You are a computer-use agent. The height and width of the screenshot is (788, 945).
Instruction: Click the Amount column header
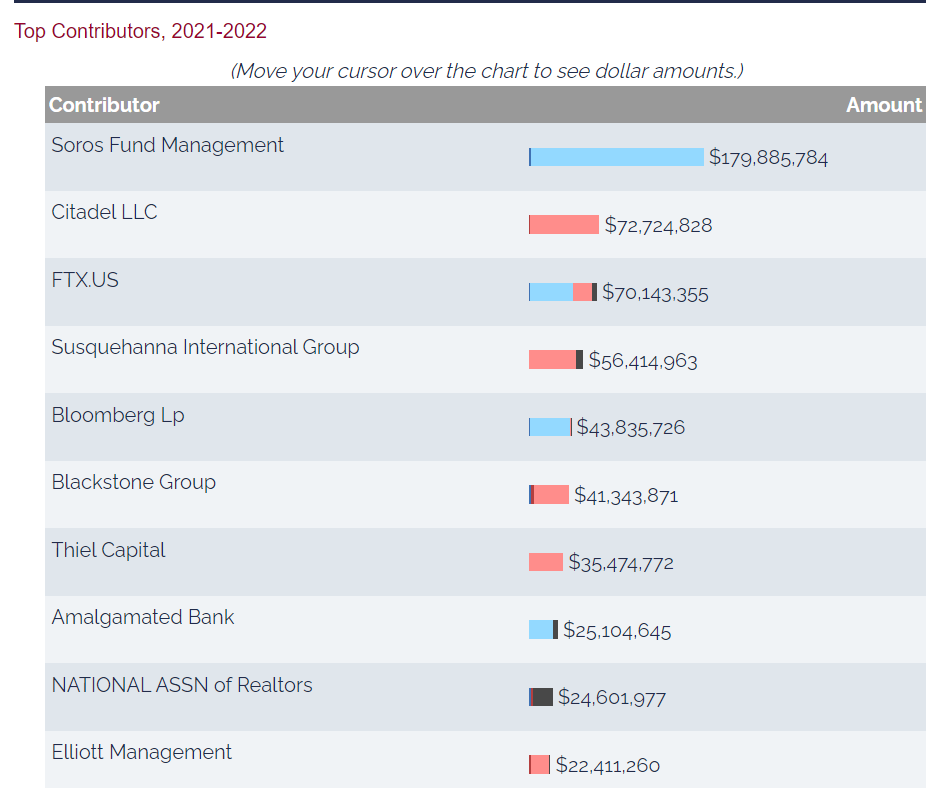point(884,105)
